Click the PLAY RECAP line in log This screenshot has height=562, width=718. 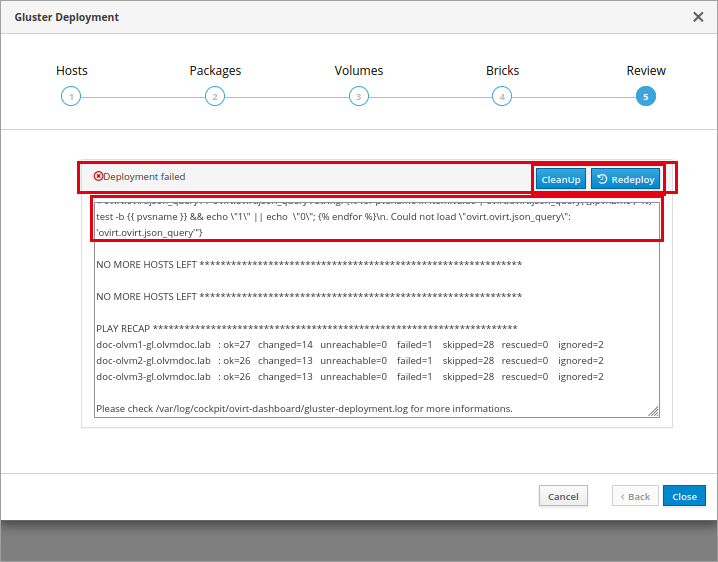(307, 328)
